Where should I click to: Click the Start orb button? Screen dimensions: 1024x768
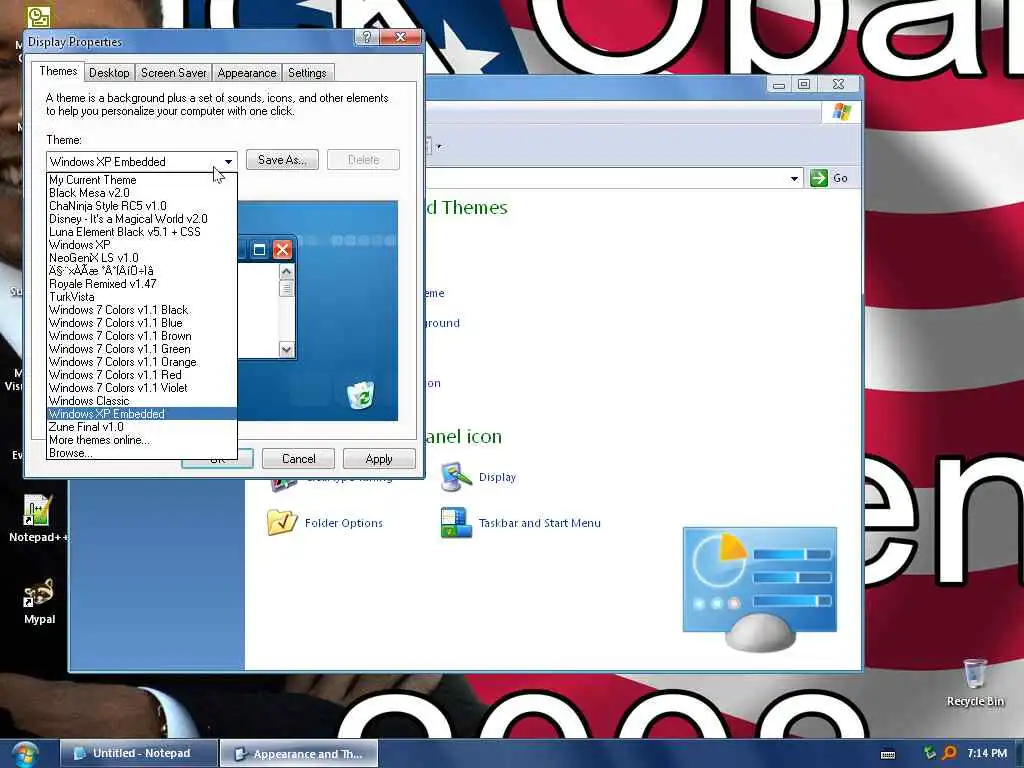24,754
